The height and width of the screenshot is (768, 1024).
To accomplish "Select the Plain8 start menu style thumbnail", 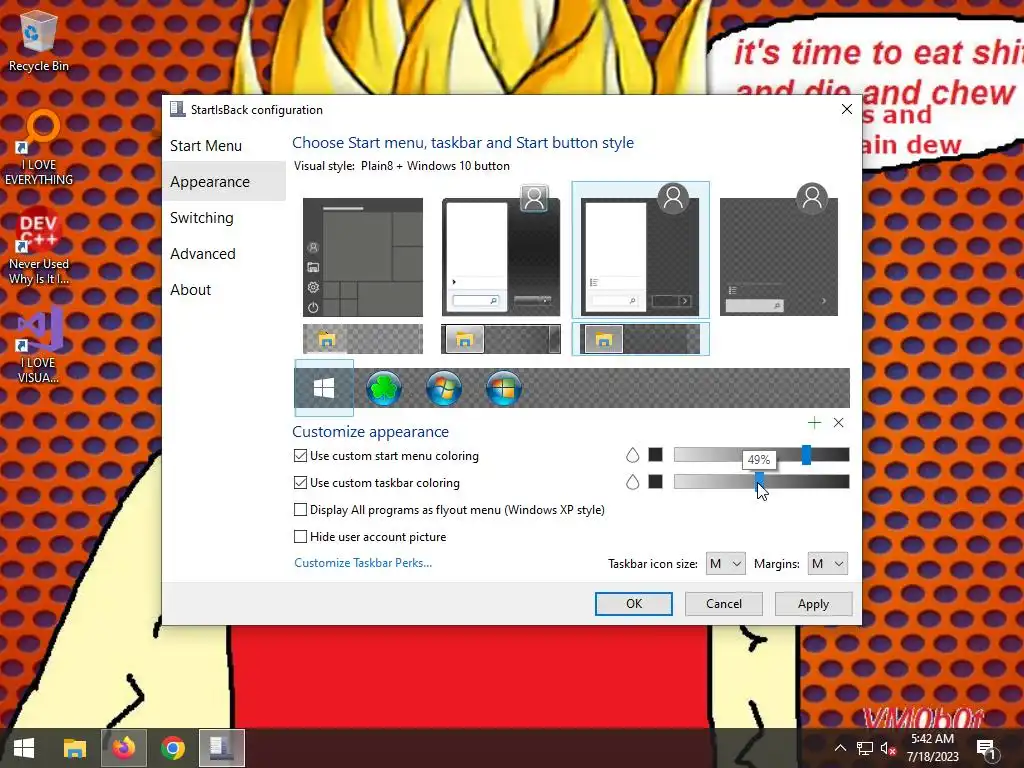I will [x=640, y=250].
